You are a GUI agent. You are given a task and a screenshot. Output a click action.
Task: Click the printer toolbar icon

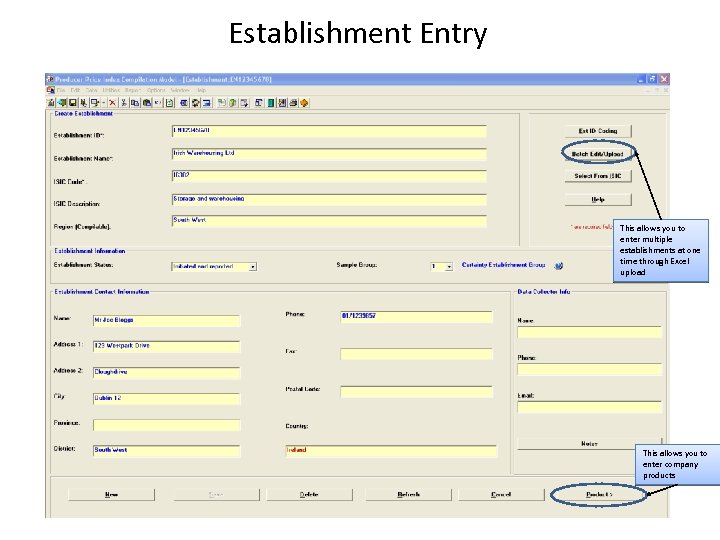click(x=293, y=103)
